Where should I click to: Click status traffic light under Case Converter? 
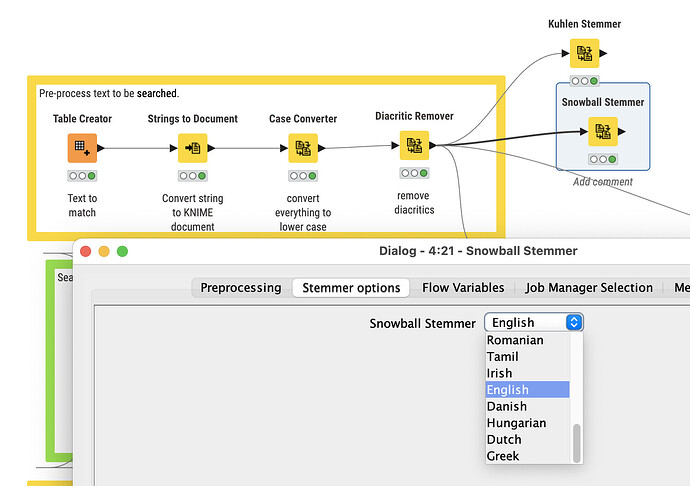click(x=303, y=176)
